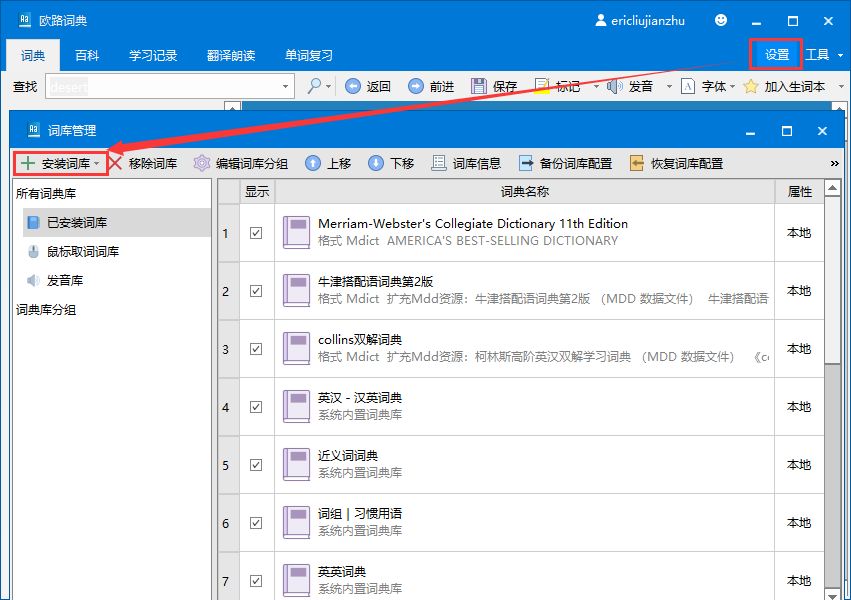Viewport: 851px width, 600px height.
Task: Switch to the 单词复习 tab
Action: [x=309, y=55]
